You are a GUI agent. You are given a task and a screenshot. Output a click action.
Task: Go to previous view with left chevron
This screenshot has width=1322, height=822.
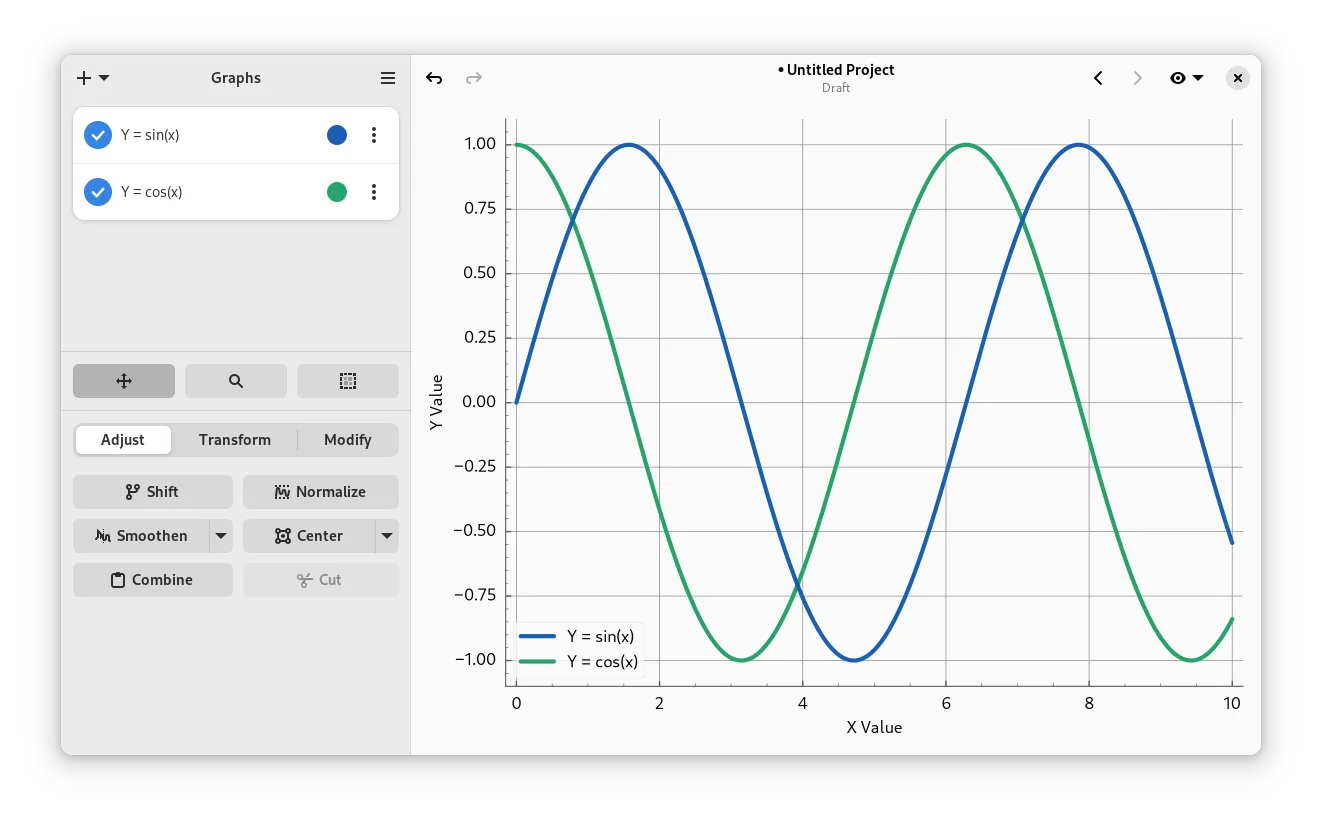pos(1098,78)
